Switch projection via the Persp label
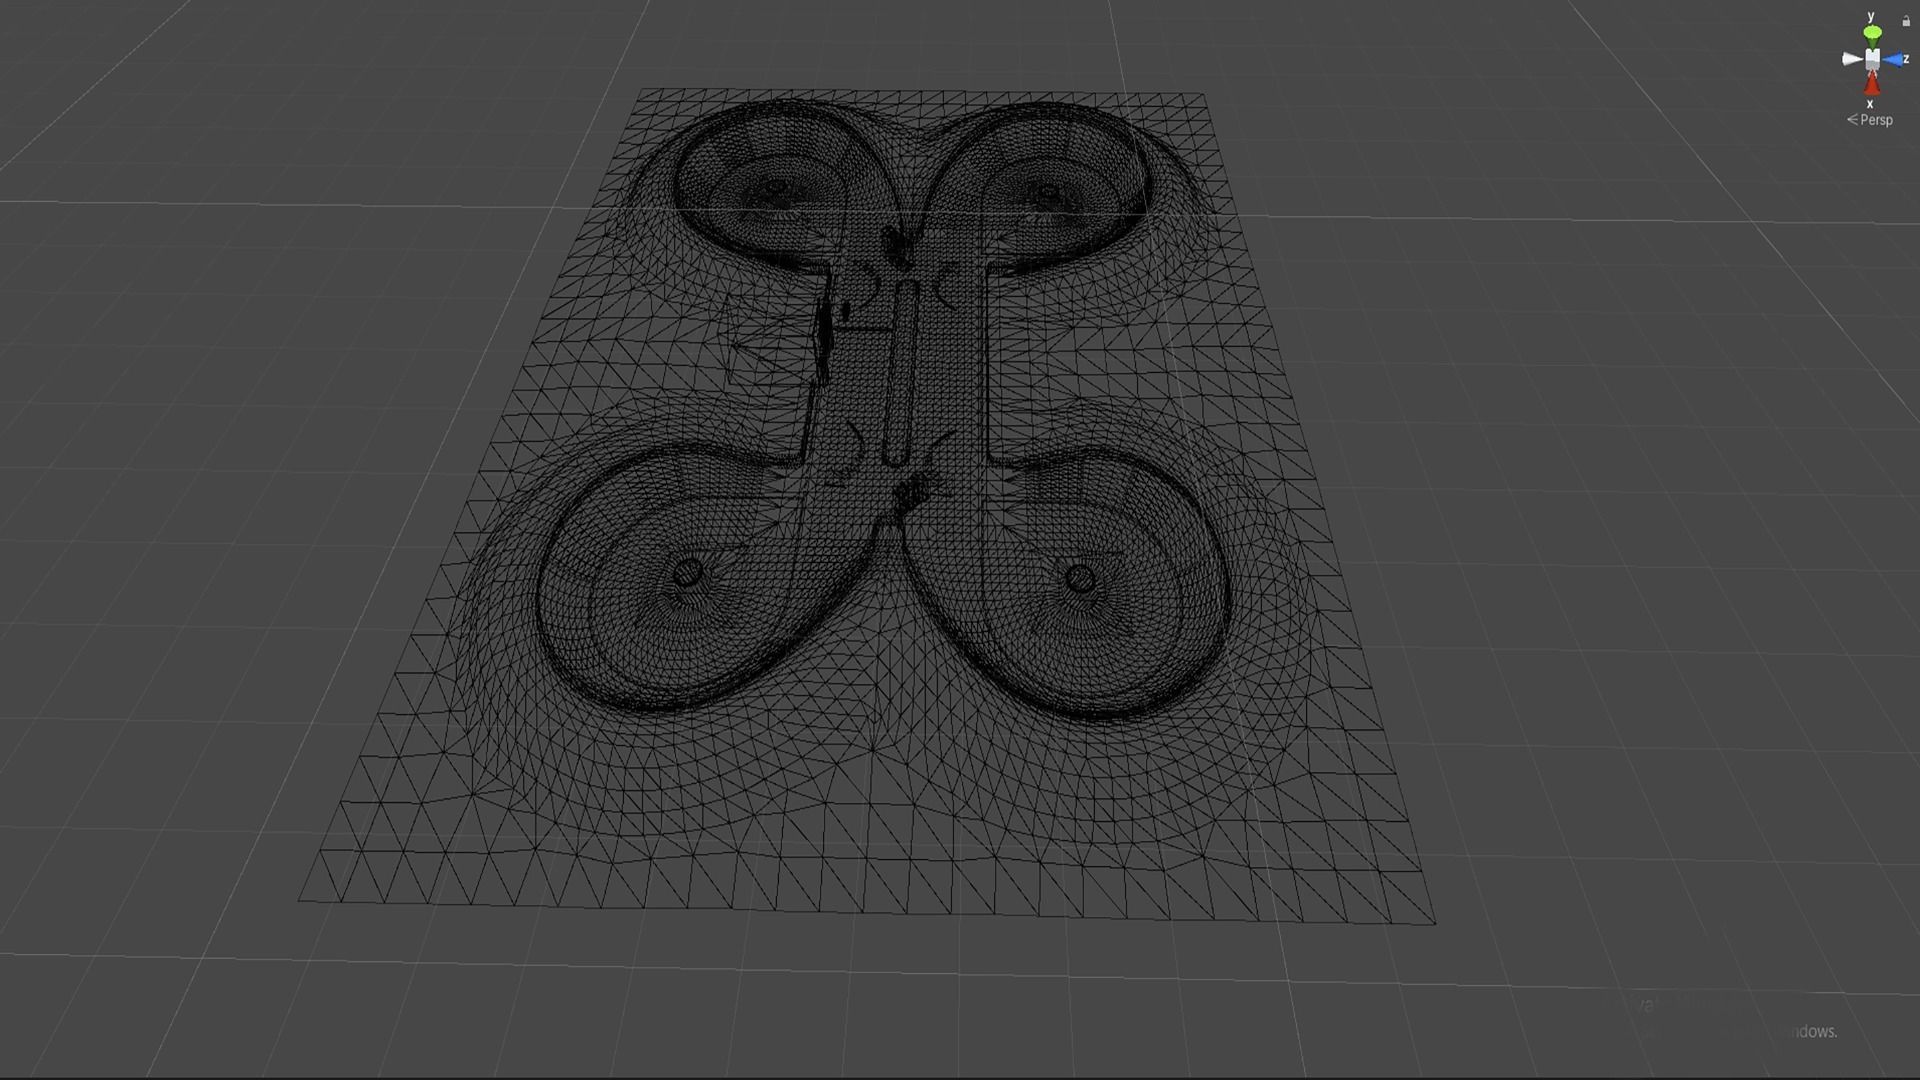The height and width of the screenshot is (1080, 1920). (1876, 120)
